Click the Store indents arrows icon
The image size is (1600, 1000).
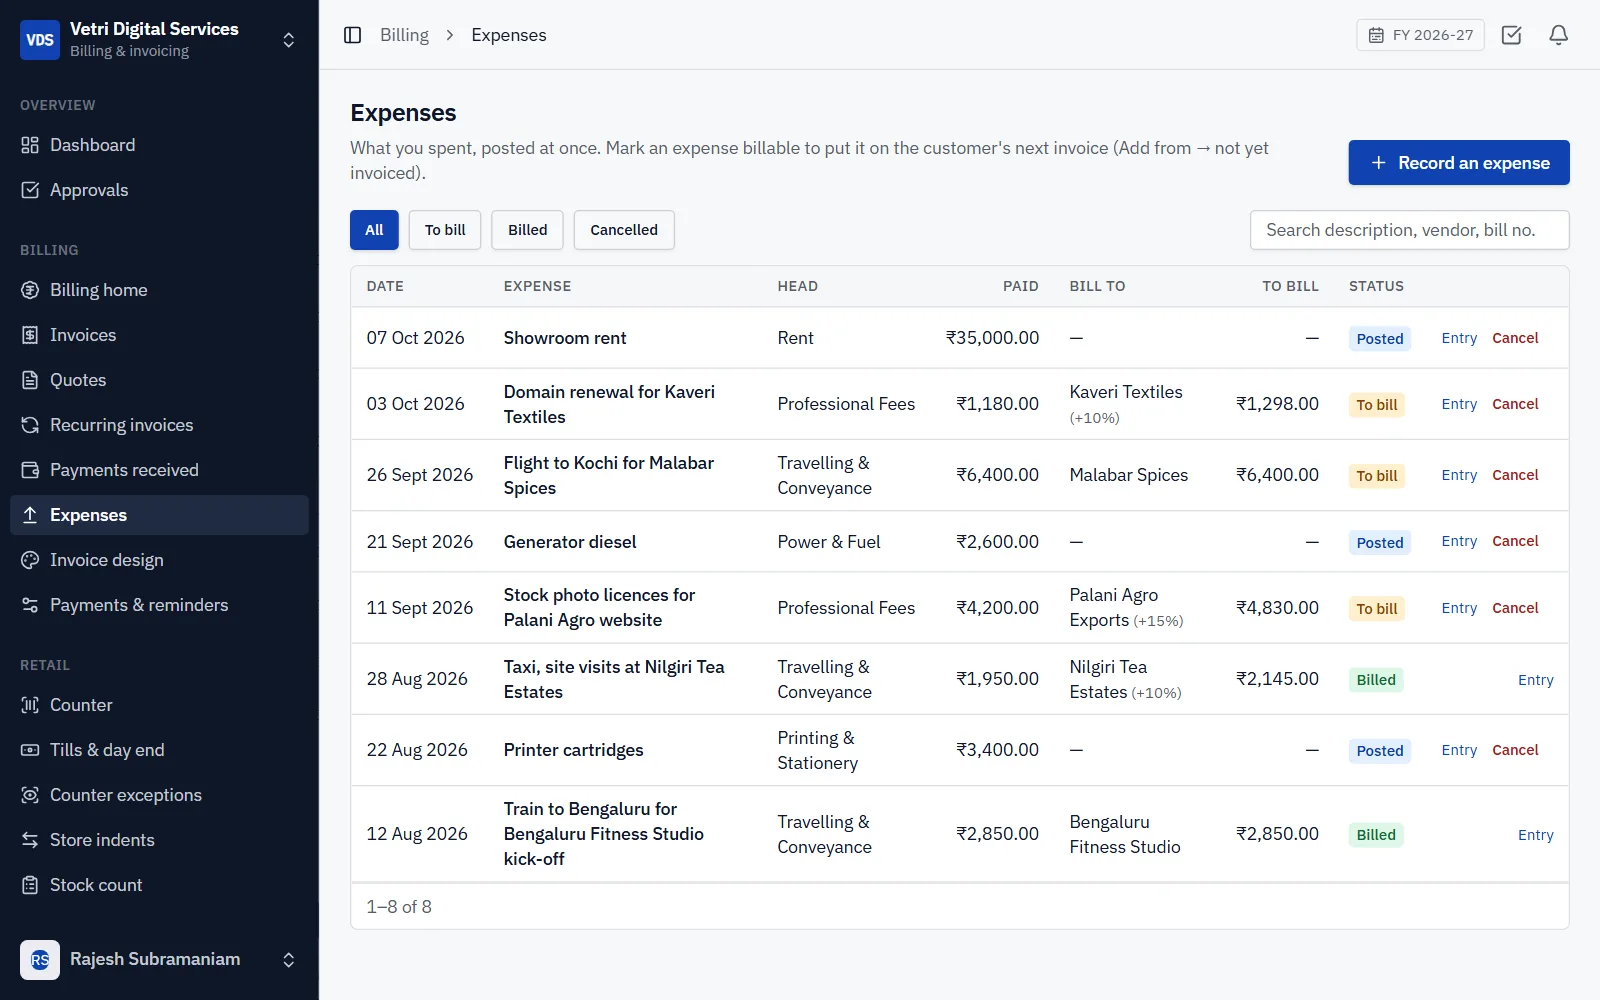(30, 840)
